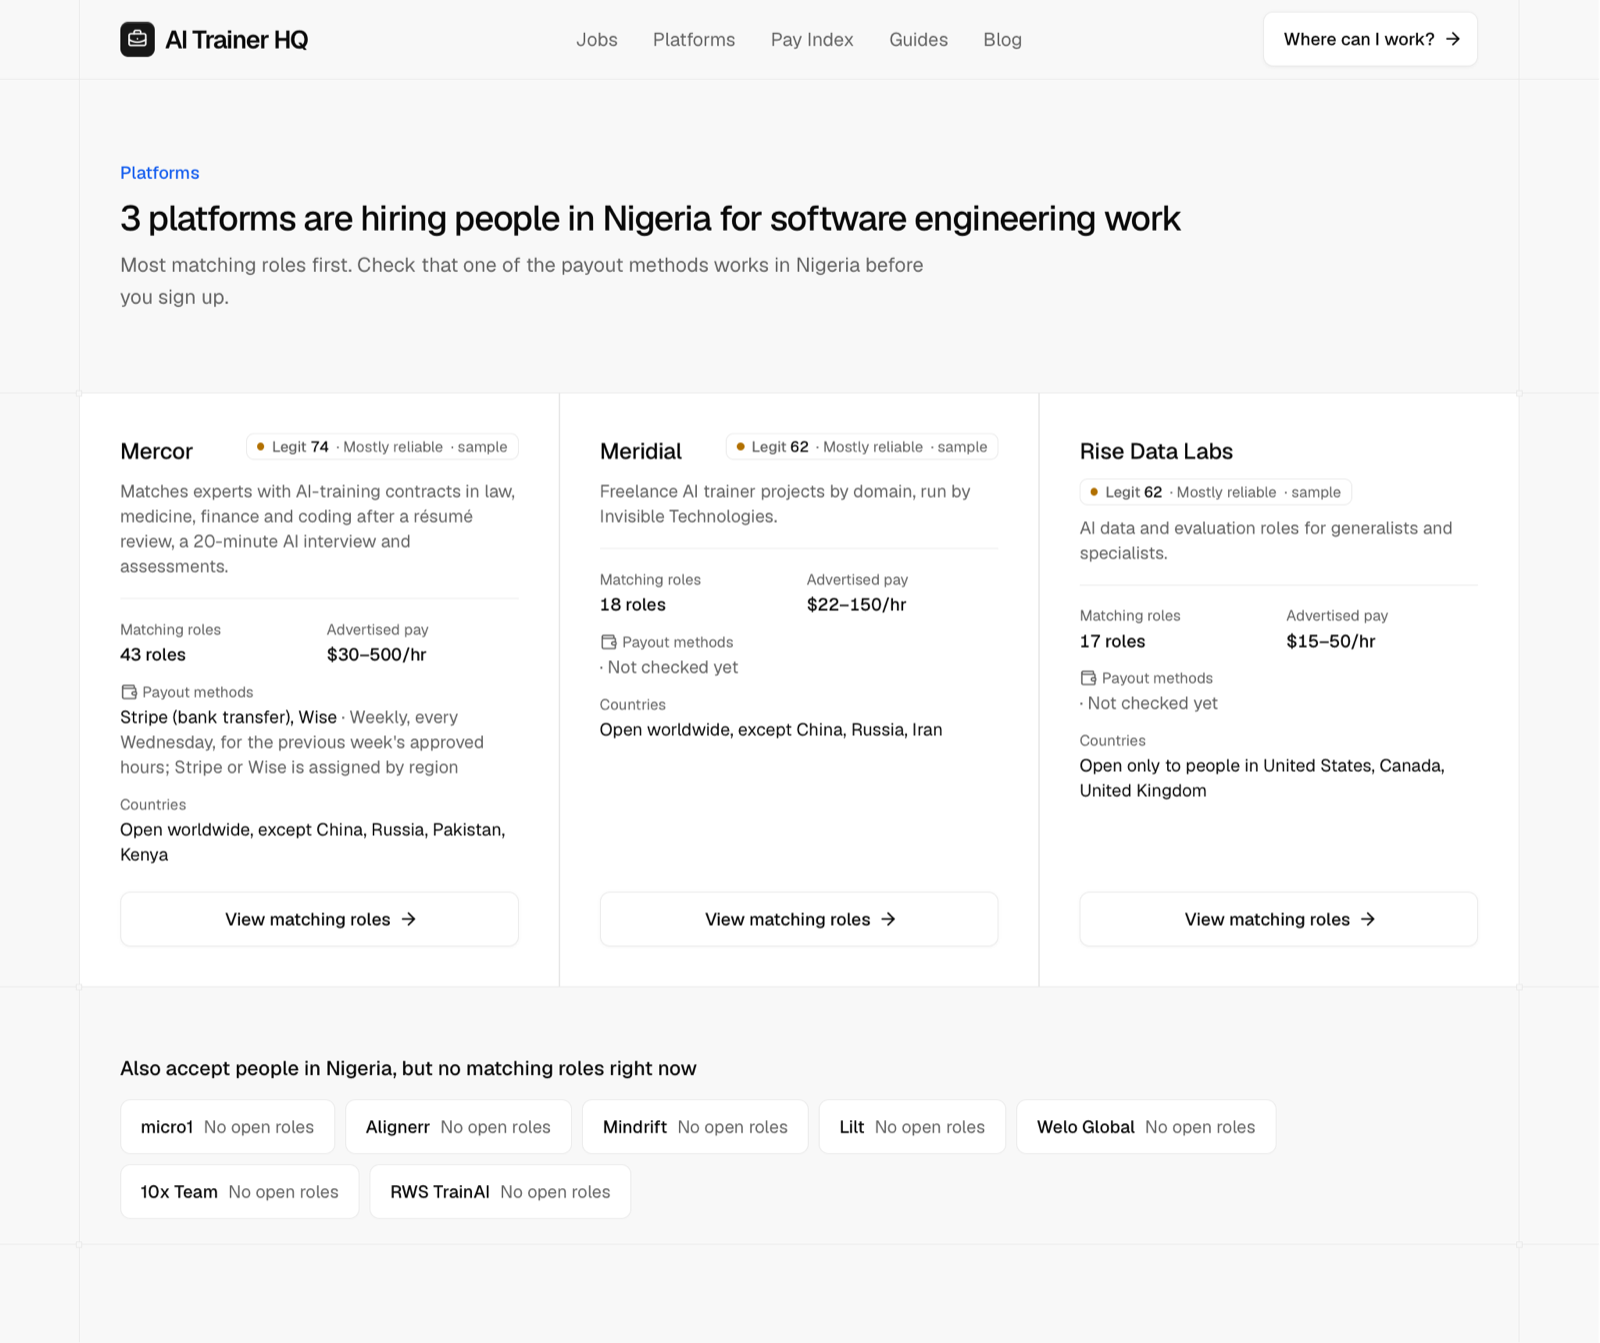This screenshot has width=1600, height=1343.
Task: Click the '$22–150/hr' advertised pay
Action: 857,605
